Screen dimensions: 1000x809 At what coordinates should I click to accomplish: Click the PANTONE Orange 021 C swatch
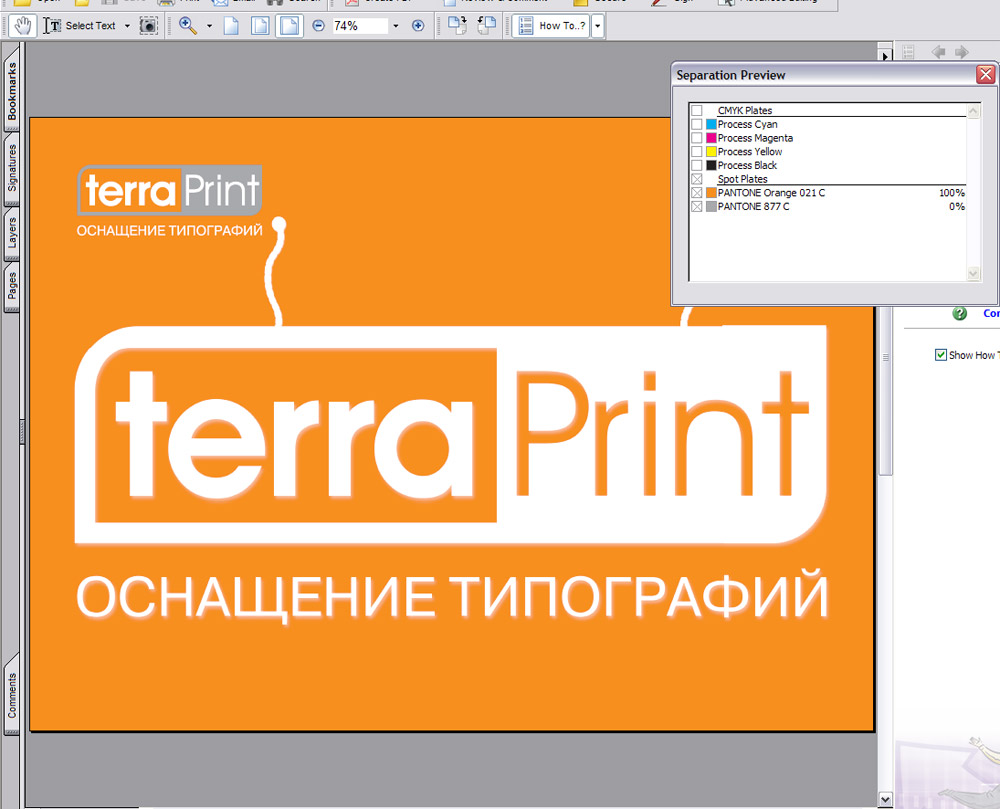point(711,193)
